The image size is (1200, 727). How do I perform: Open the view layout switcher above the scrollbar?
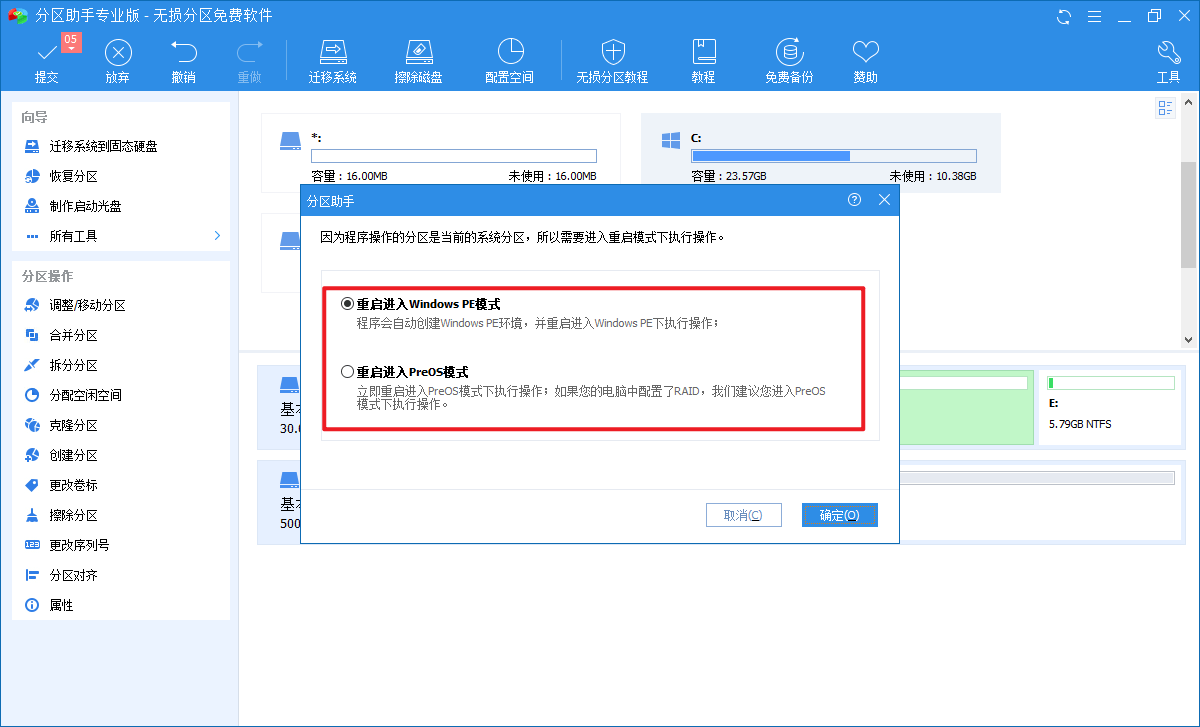(x=1165, y=108)
